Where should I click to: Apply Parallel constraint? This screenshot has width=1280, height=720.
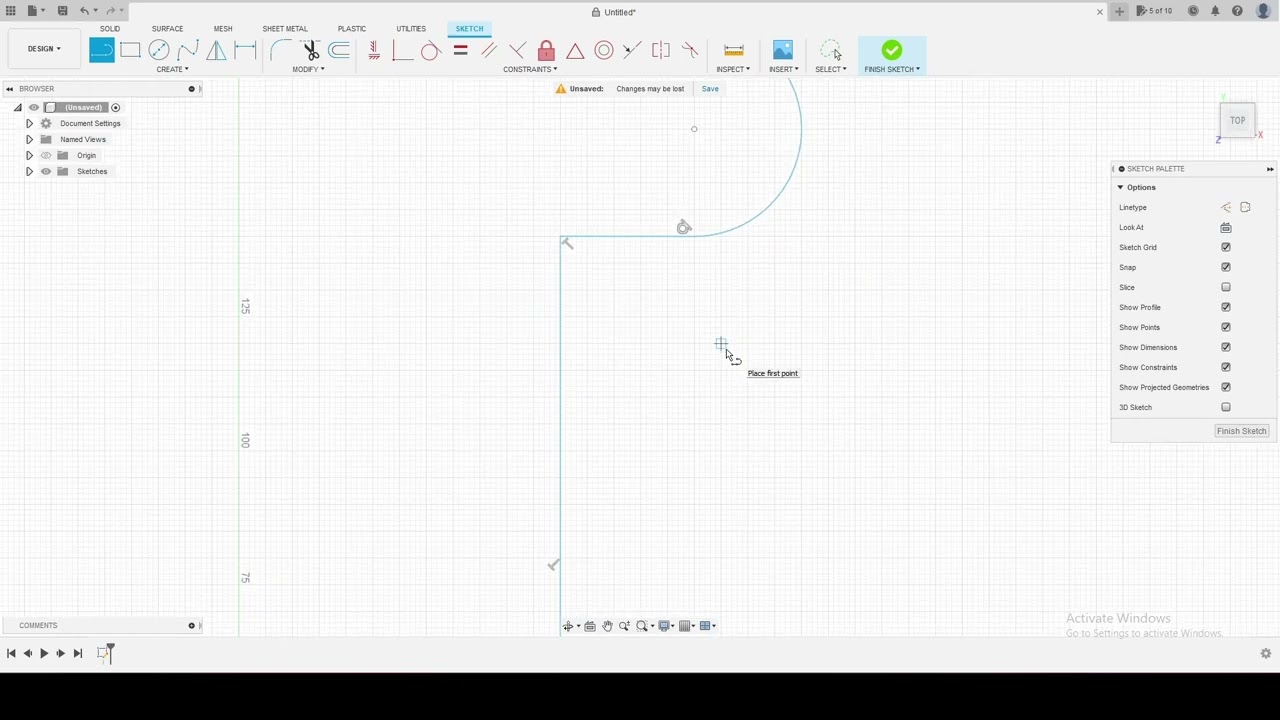point(488,50)
